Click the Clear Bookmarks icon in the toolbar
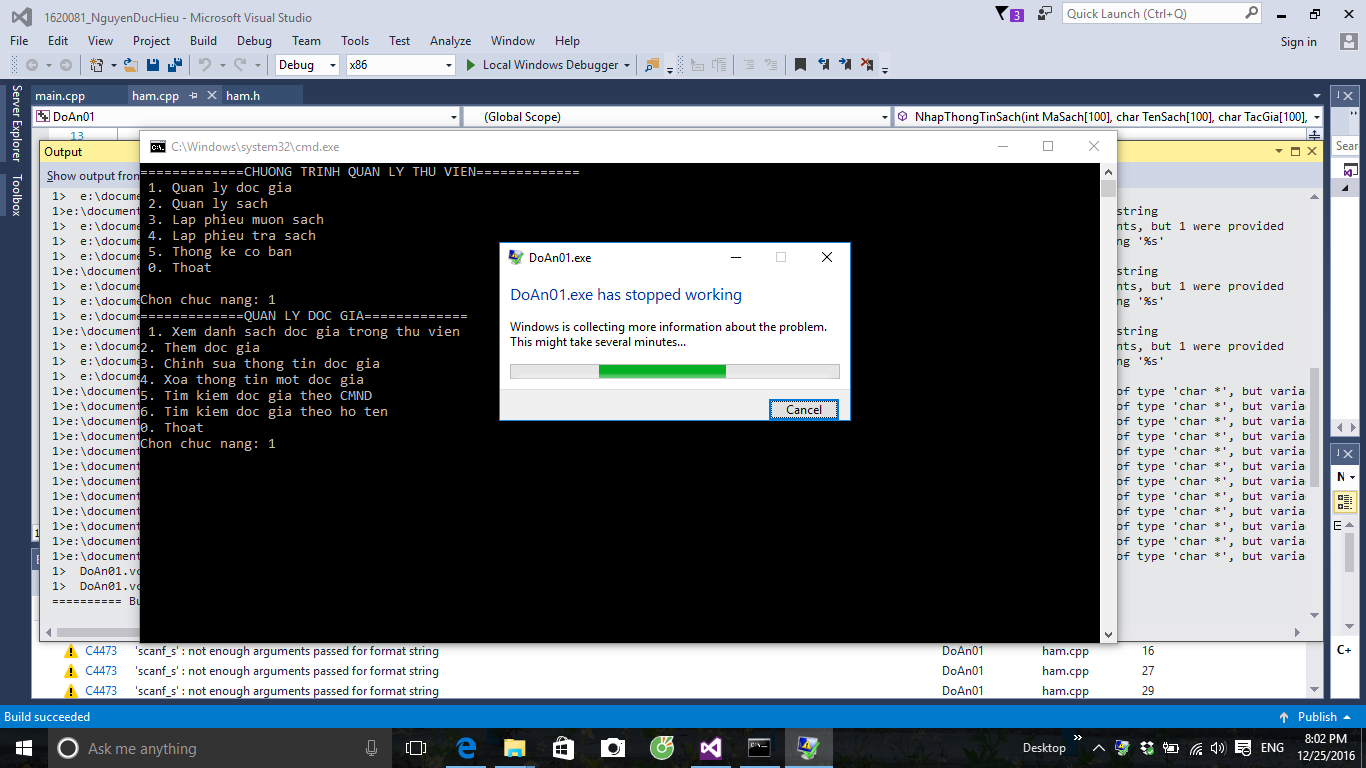1366x768 pixels. (867, 65)
